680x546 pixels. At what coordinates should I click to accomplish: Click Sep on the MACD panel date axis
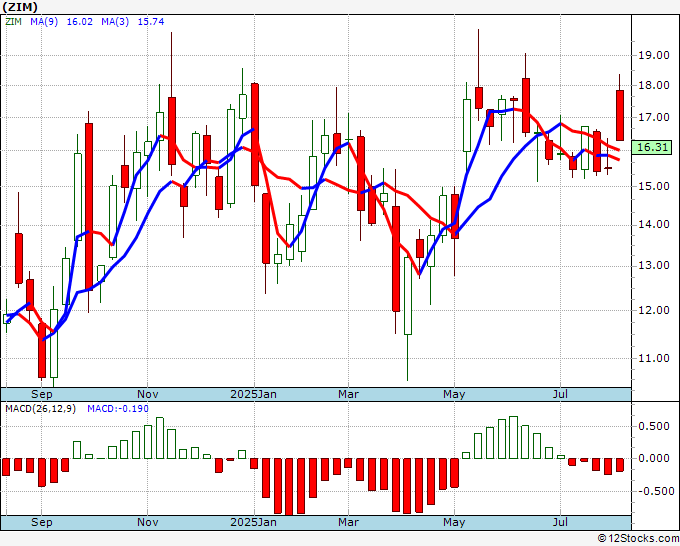(42, 522)
